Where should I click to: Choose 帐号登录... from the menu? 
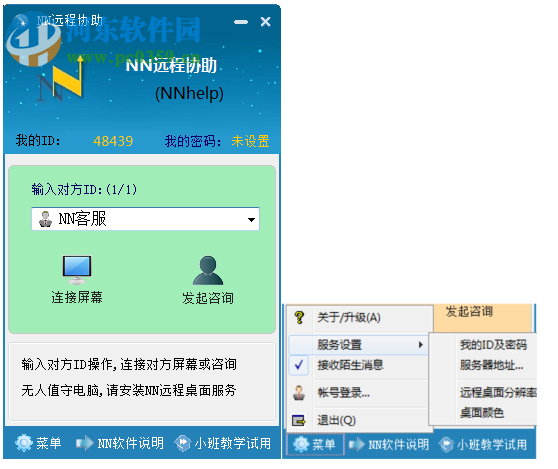(359, 392)
